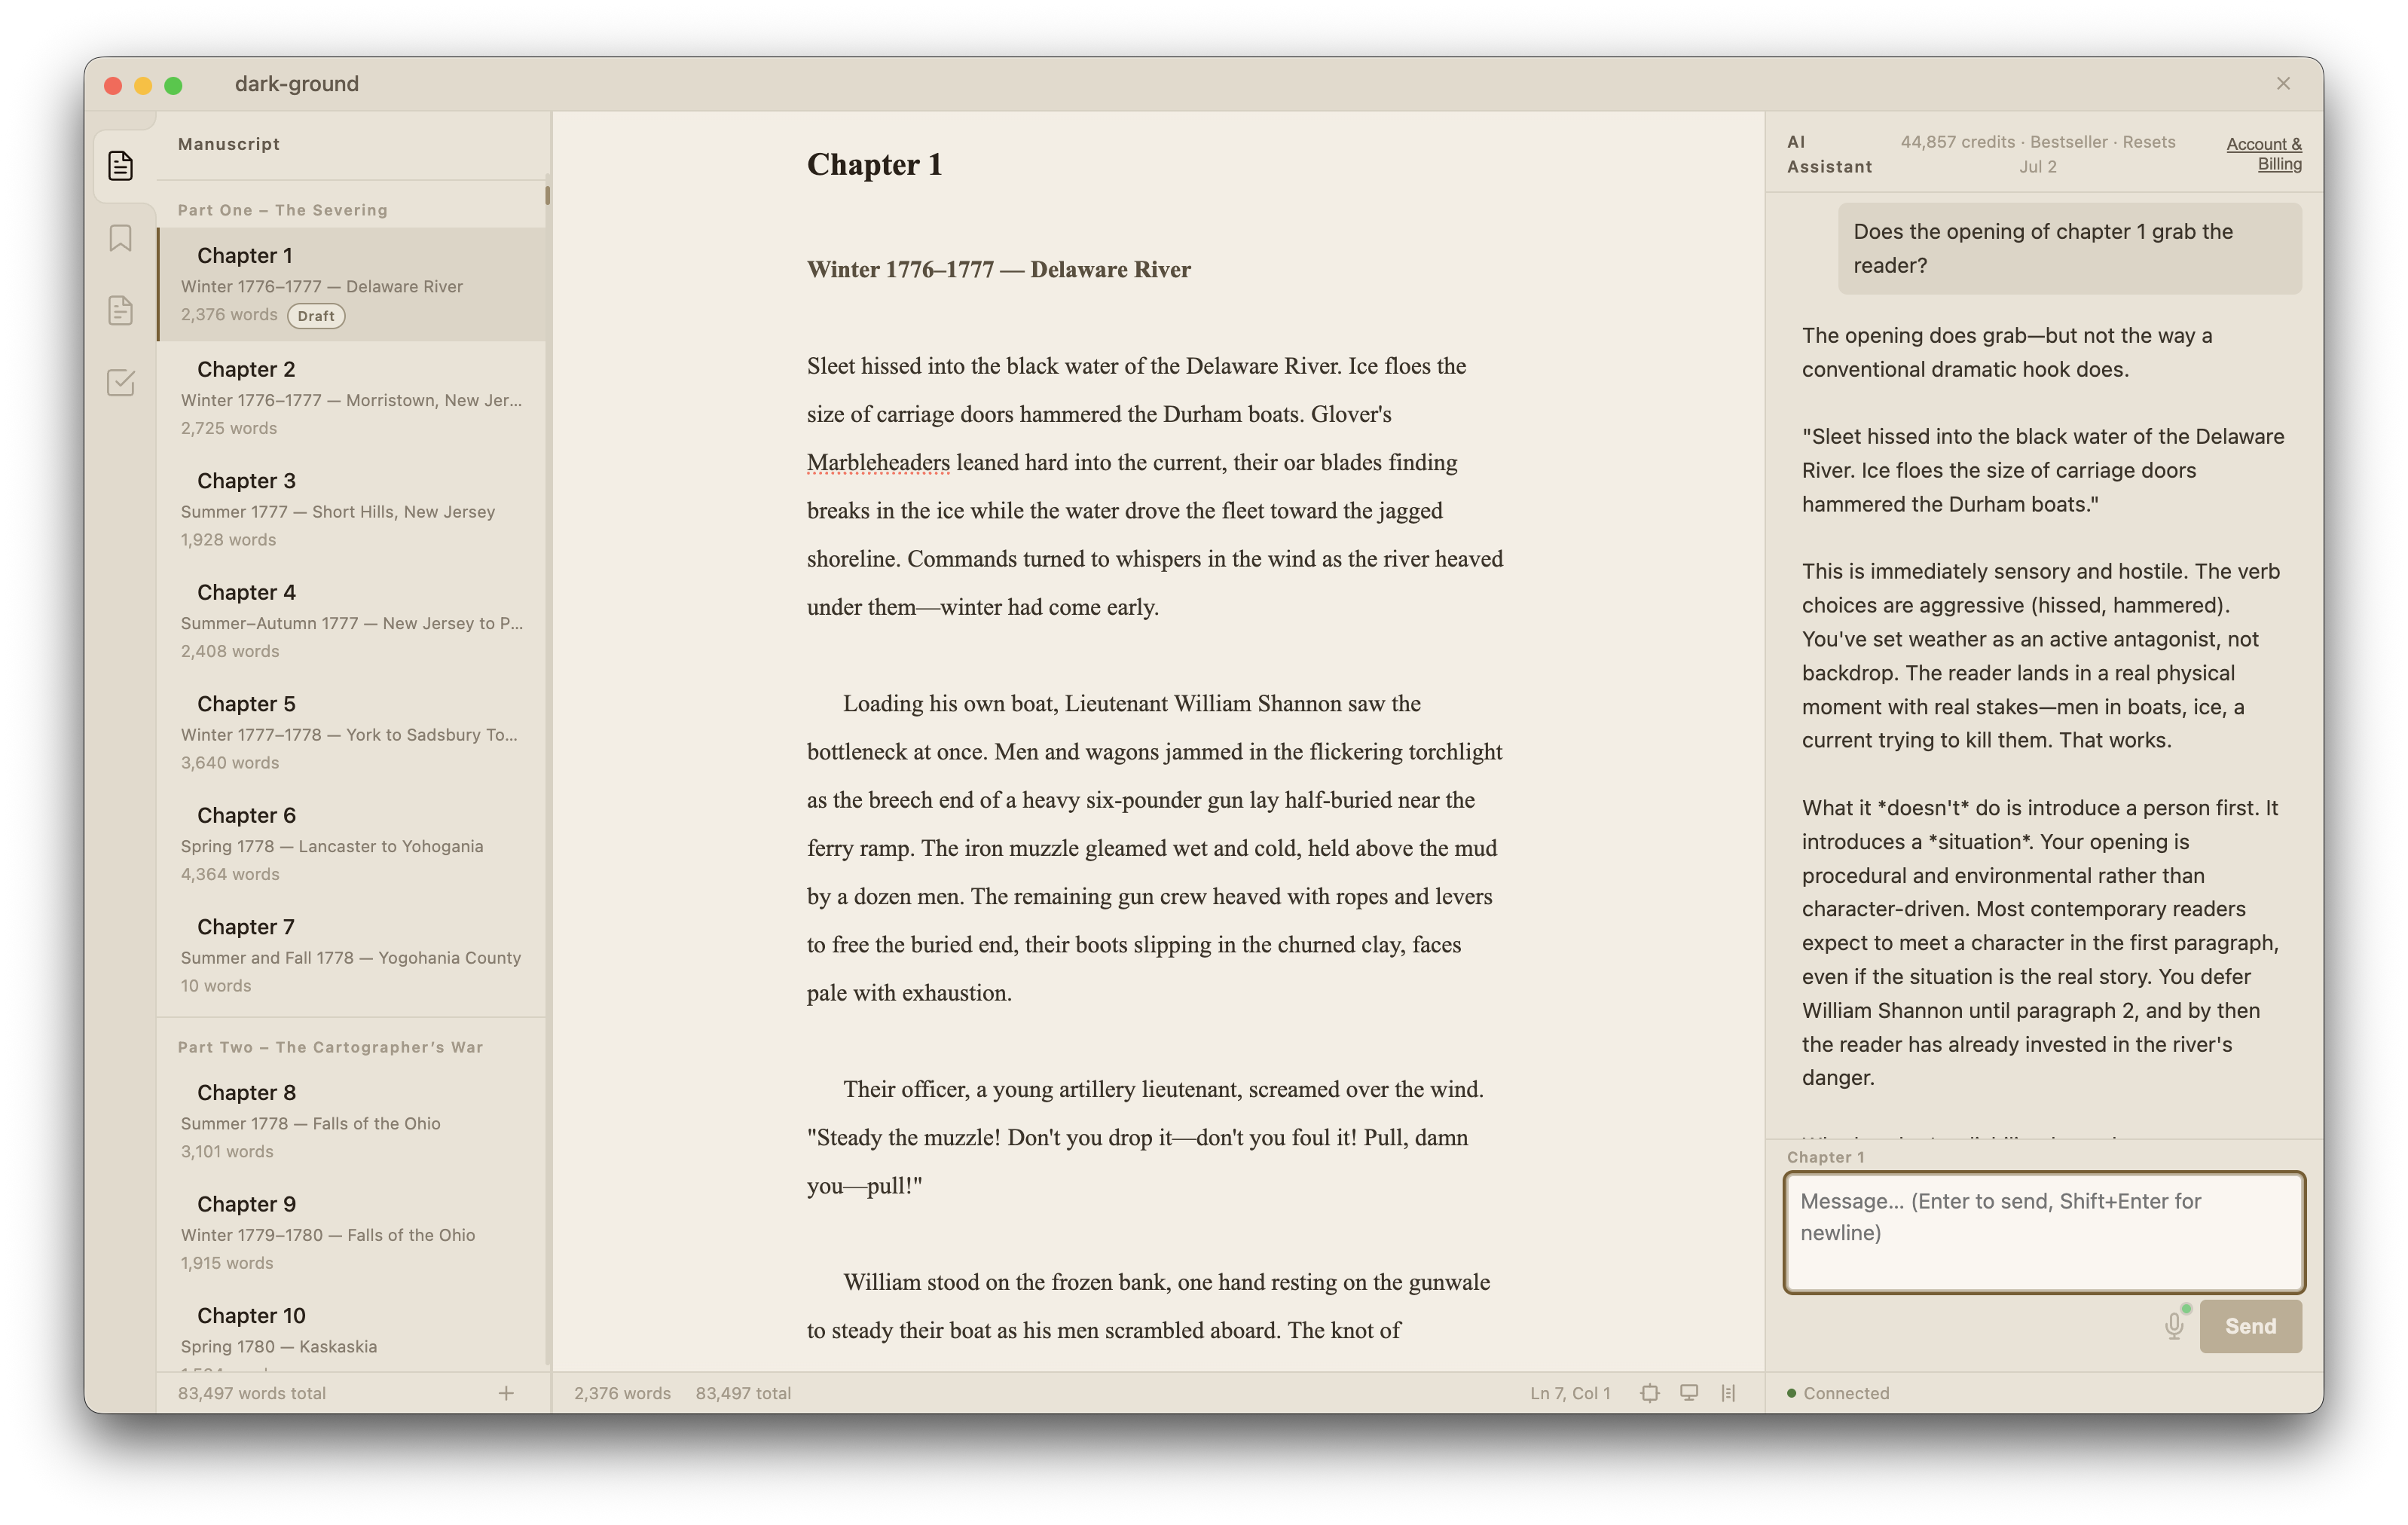Click the column layout icon in status bar
This screenshot has height=1525, width=2408.
pyautogui.click(x=1728, y=1393)
